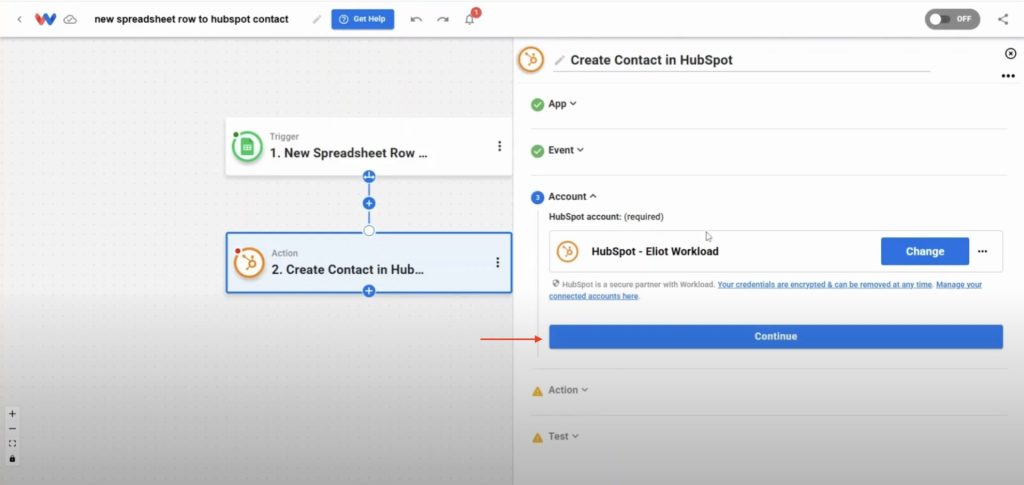Open the share workflow icon
Viewport: 1024px width, 485px height.
pyautogui.click(x=1003, y=19)
